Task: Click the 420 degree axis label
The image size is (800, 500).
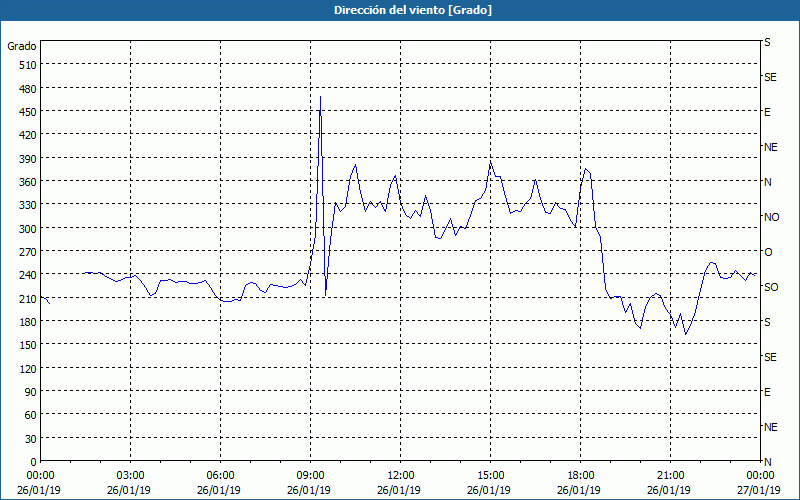Action: point(29,135)
